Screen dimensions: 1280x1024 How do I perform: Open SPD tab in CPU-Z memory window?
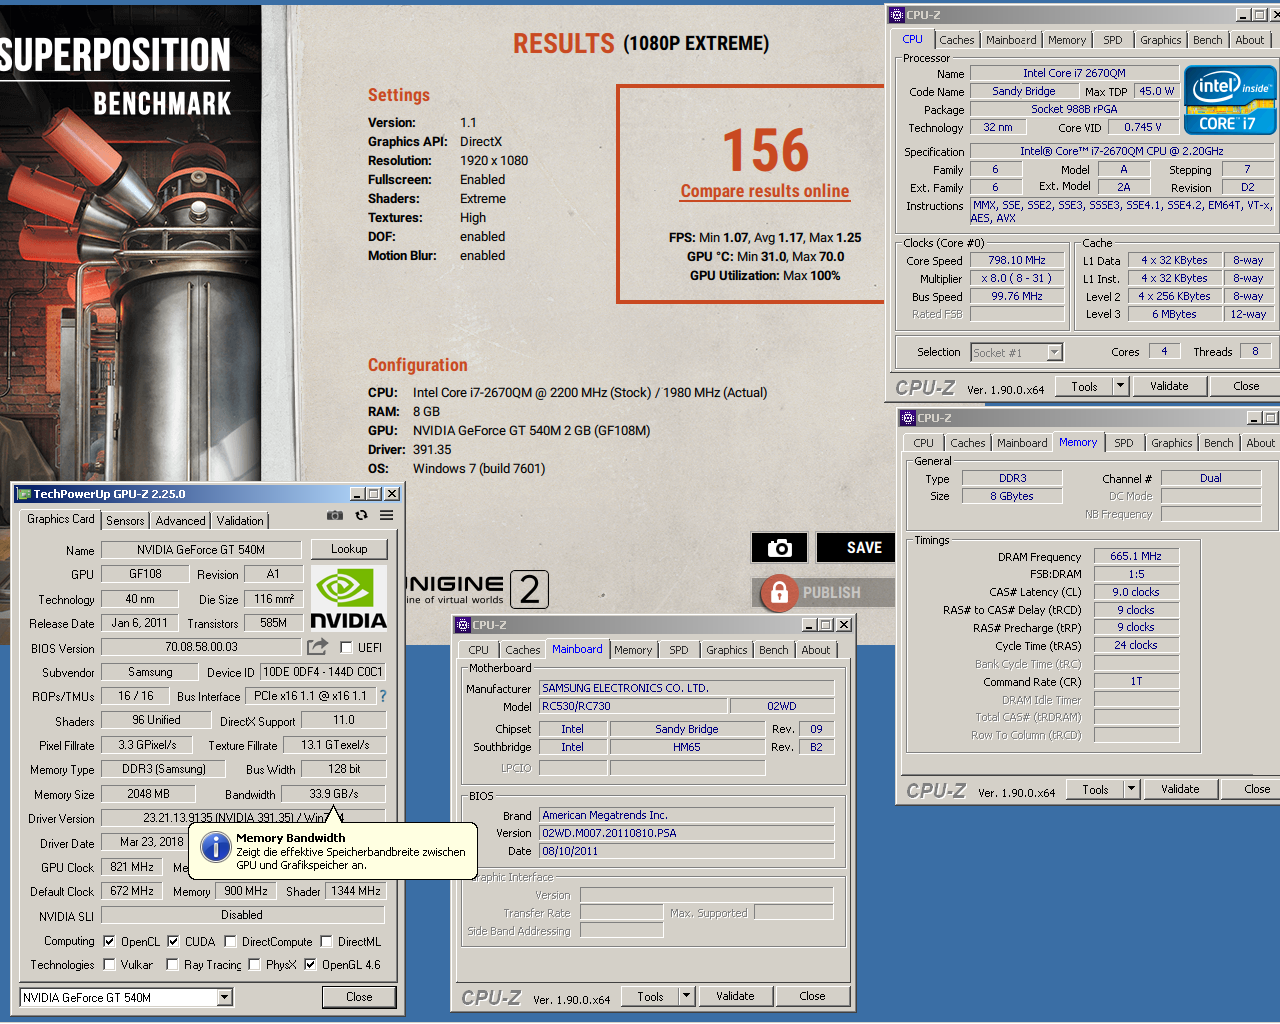pyautogui.click(x=1124, y=443)
